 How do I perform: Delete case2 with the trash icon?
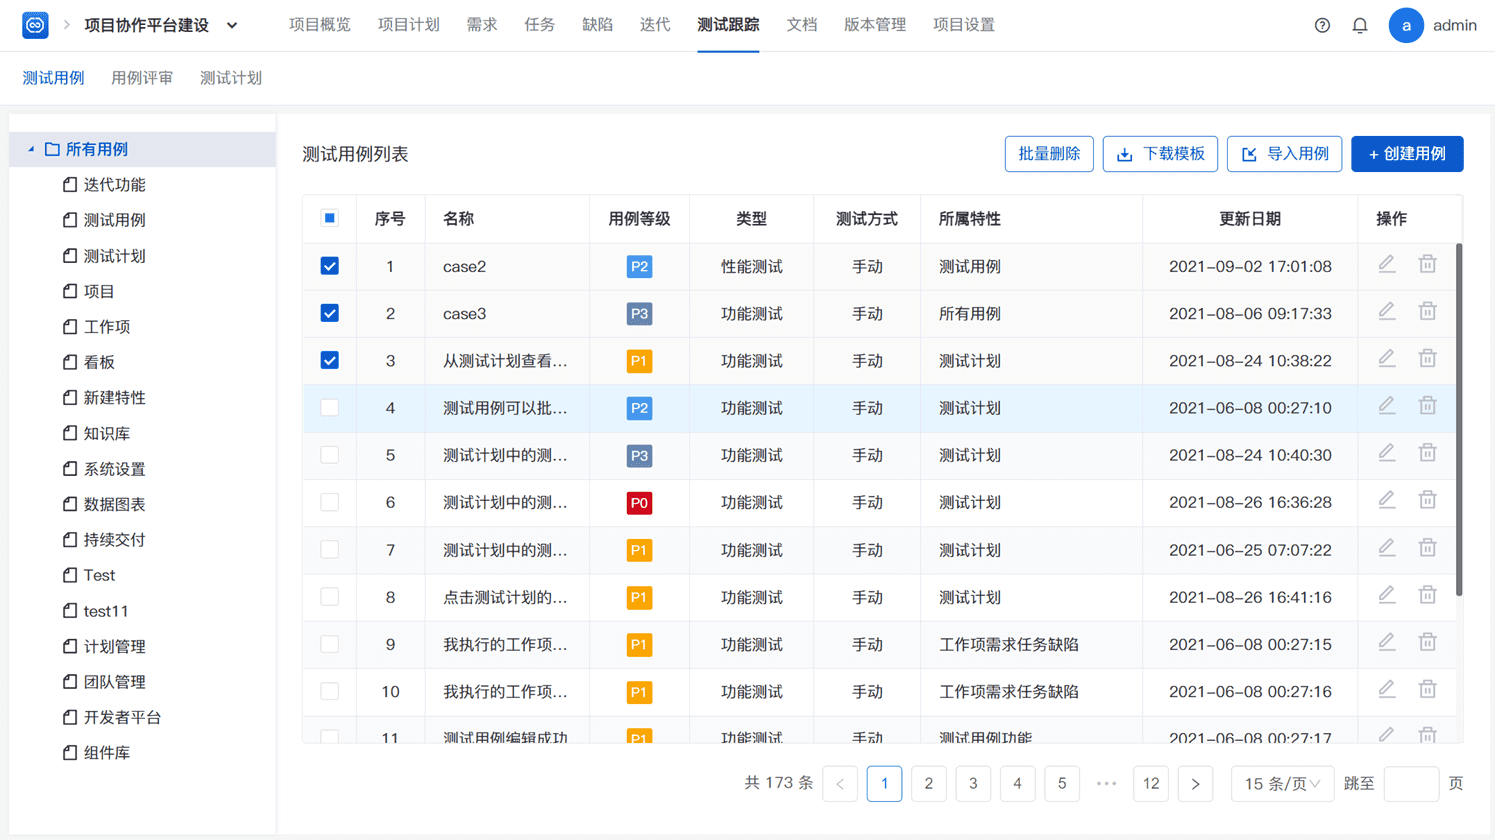[x=1427, y=264]
